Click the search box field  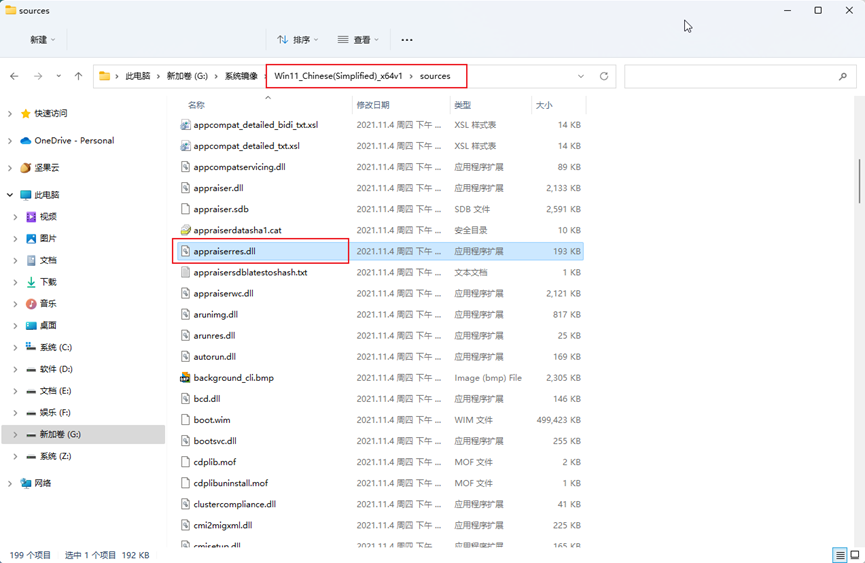[740, 76]
